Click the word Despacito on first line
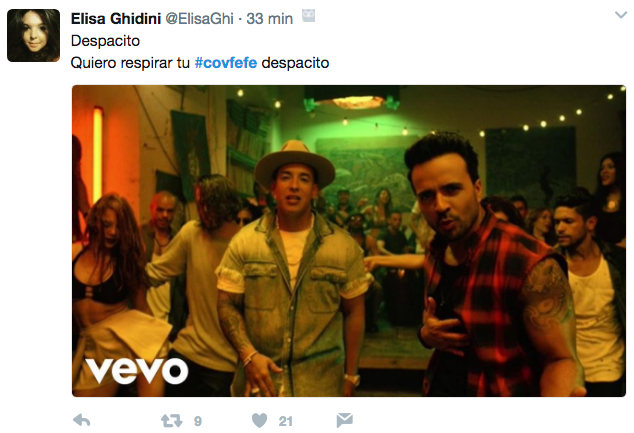 pyautogui.click(x=105, y=41)
